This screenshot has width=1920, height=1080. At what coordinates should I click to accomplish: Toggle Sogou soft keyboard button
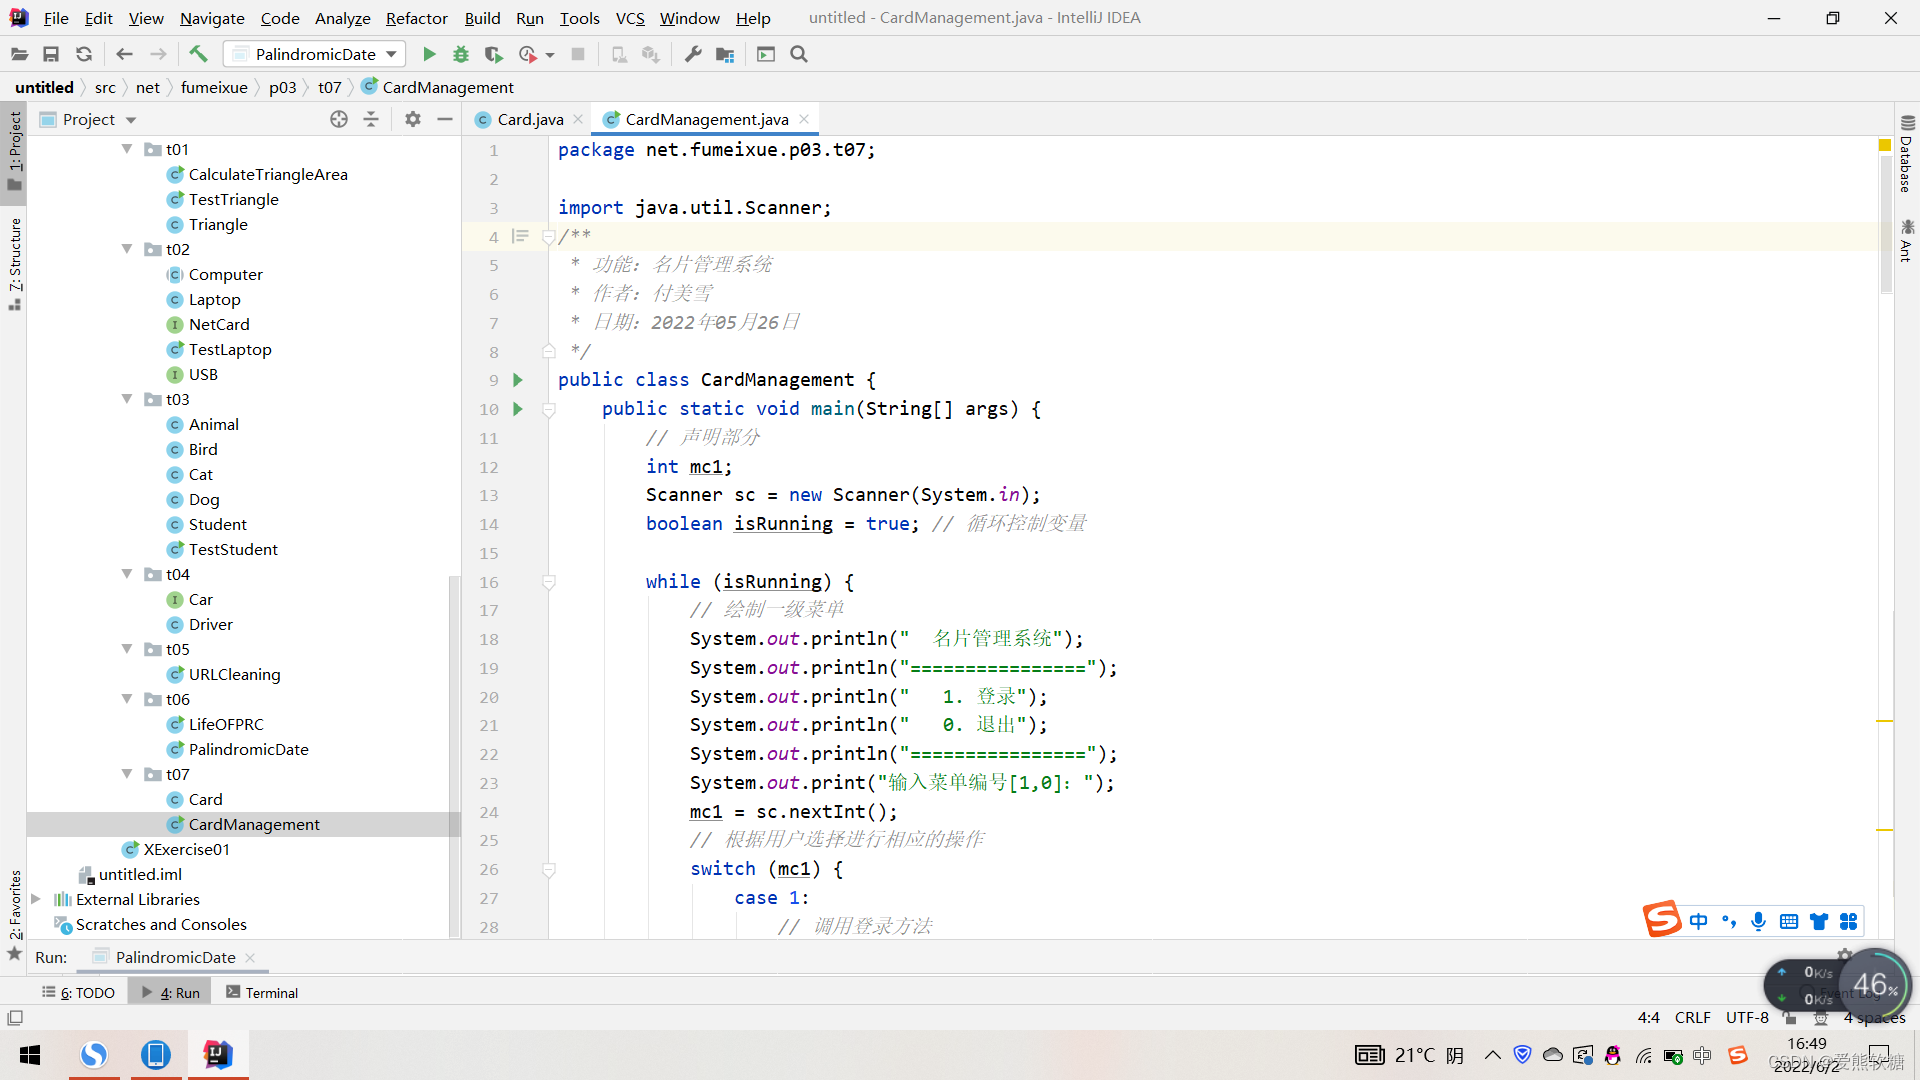tap(1789, 921)
